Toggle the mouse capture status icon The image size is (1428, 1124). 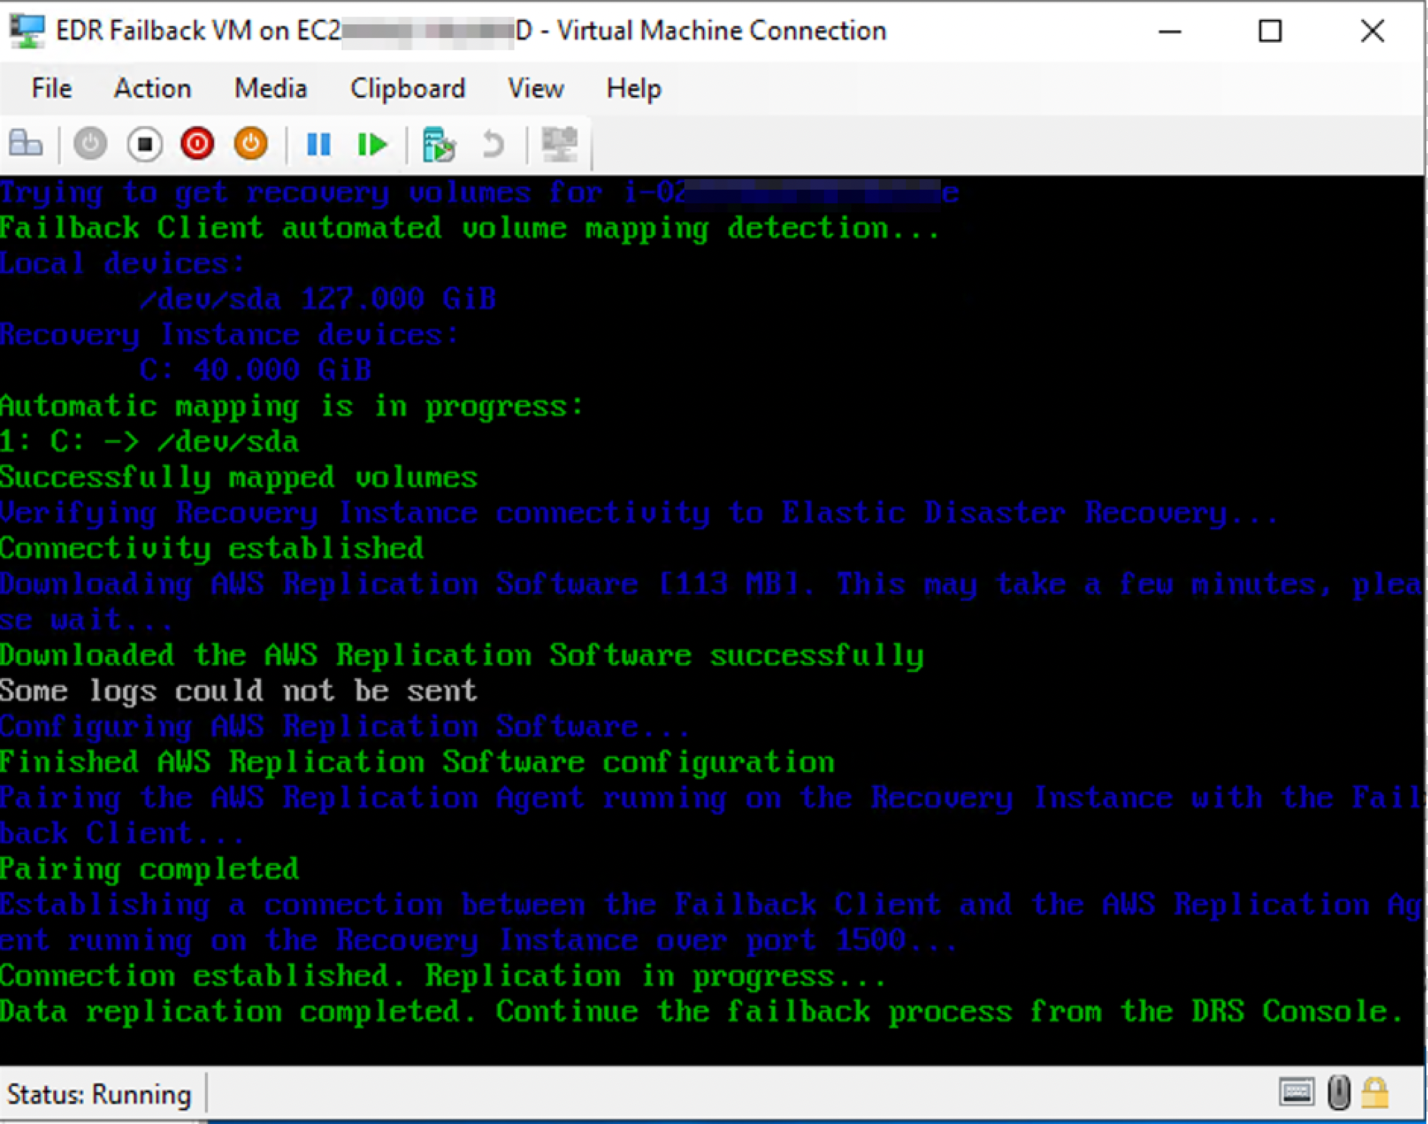point(1339,1092)
